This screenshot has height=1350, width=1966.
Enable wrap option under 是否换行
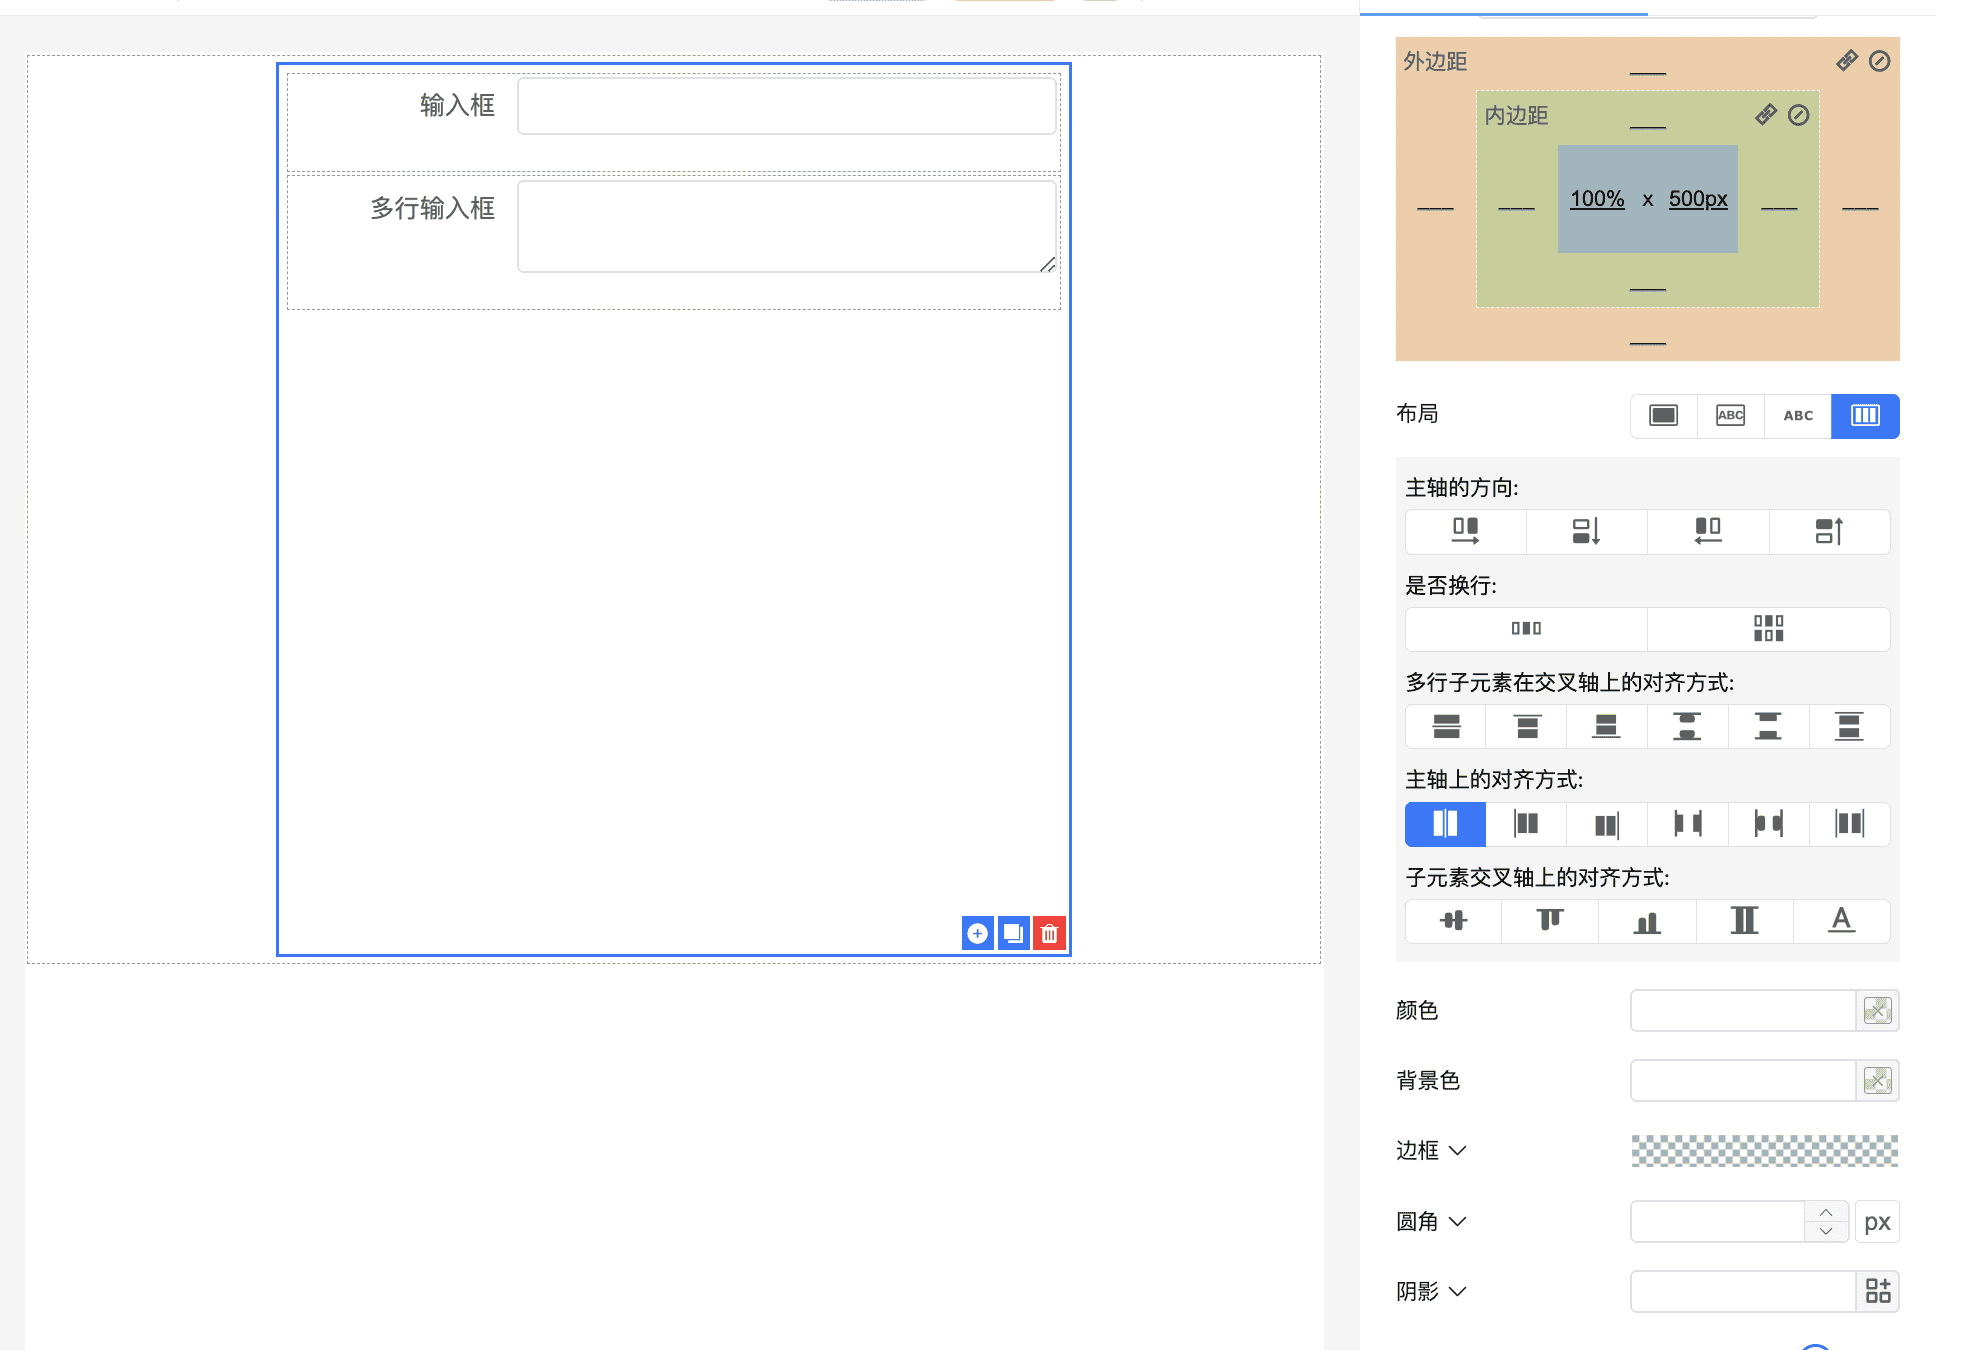1768,628
